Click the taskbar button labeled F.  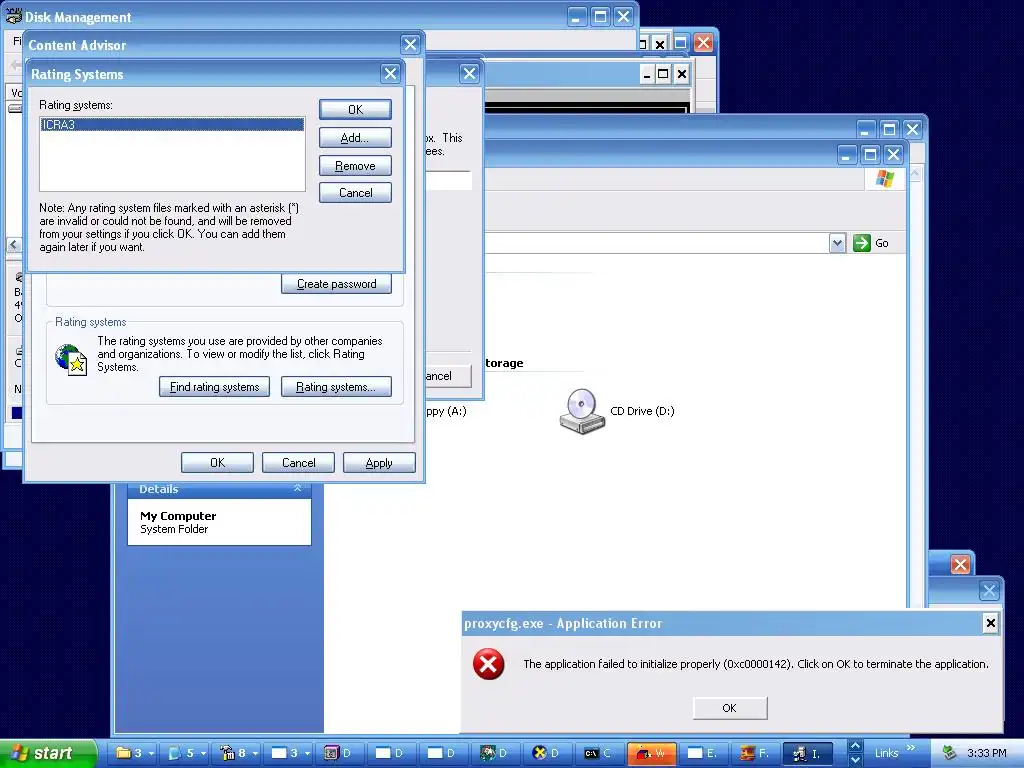[x=755, y=753]
